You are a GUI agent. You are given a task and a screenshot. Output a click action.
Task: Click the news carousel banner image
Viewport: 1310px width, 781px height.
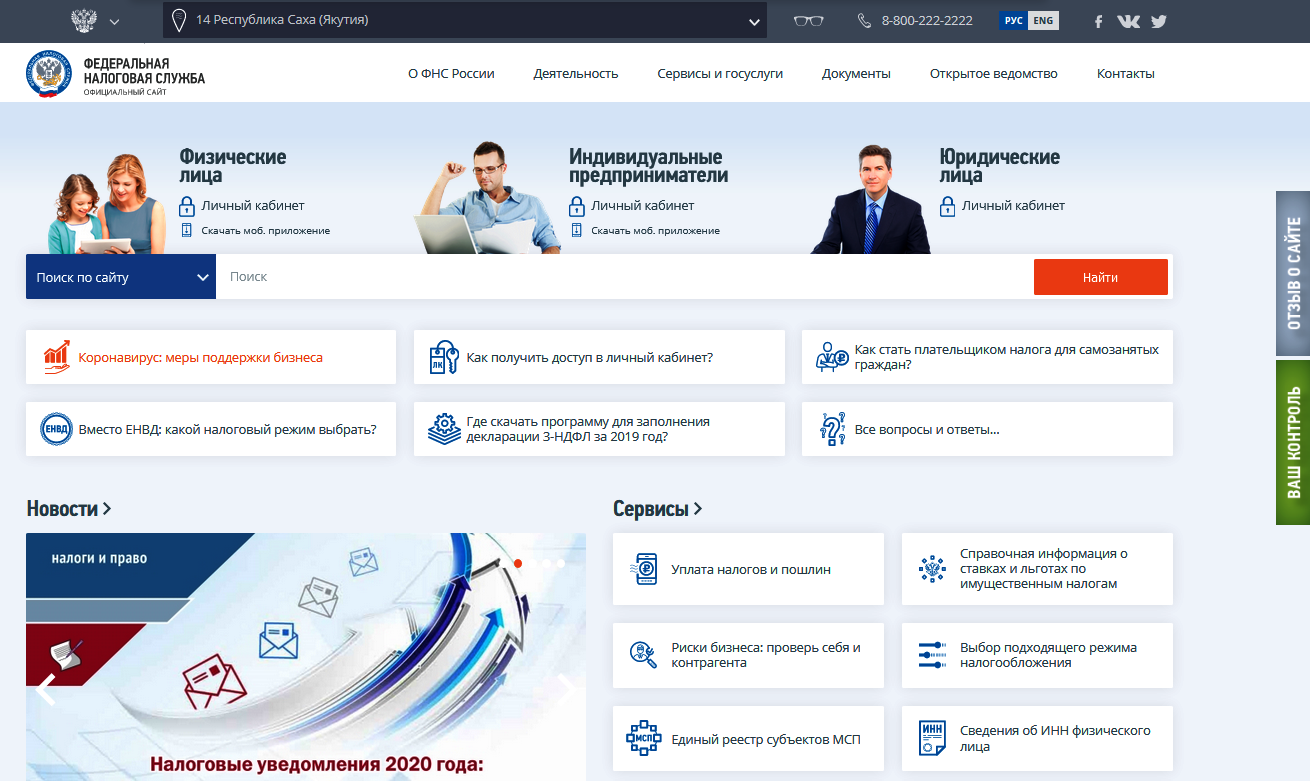(x=306, y=657)
